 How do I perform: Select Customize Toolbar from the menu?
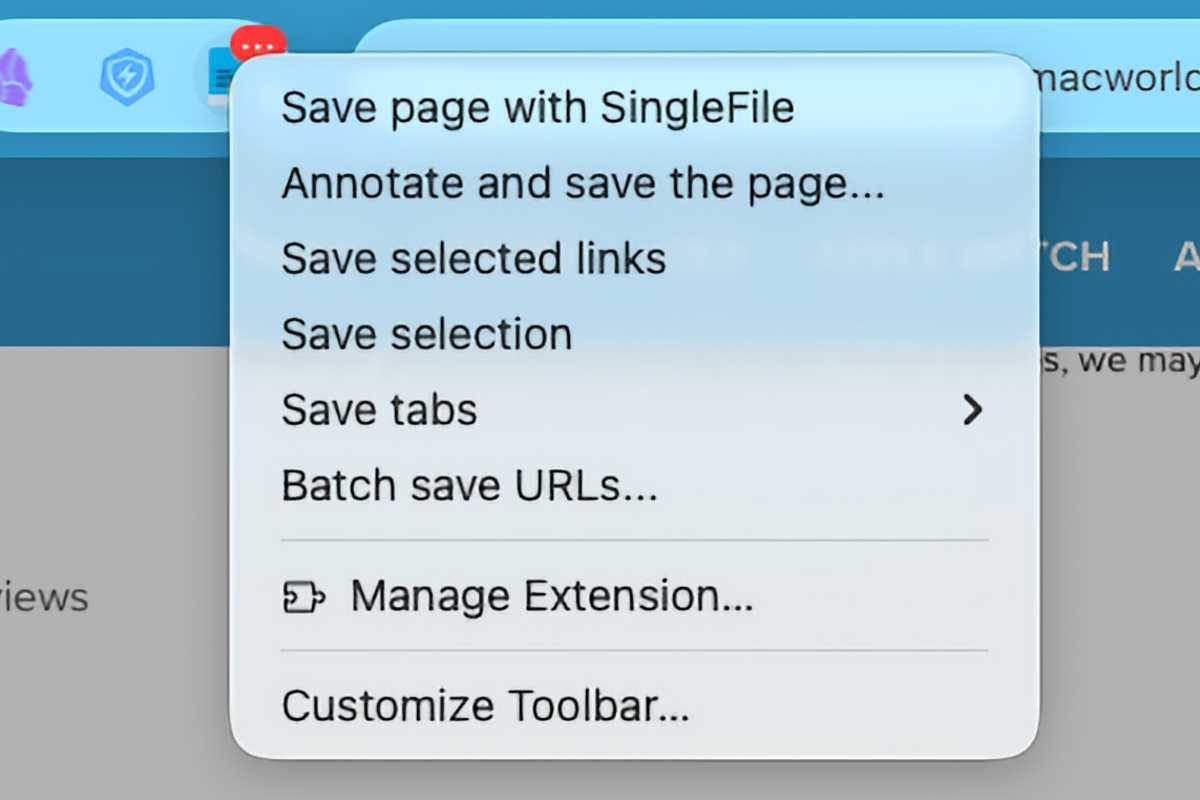485,706
